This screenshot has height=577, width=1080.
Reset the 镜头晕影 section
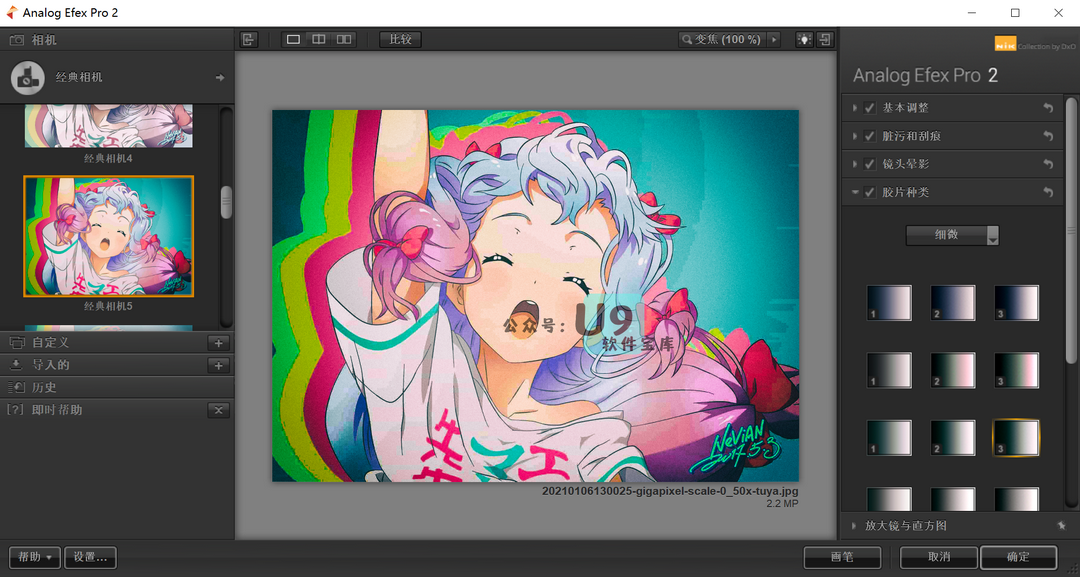1048,164
